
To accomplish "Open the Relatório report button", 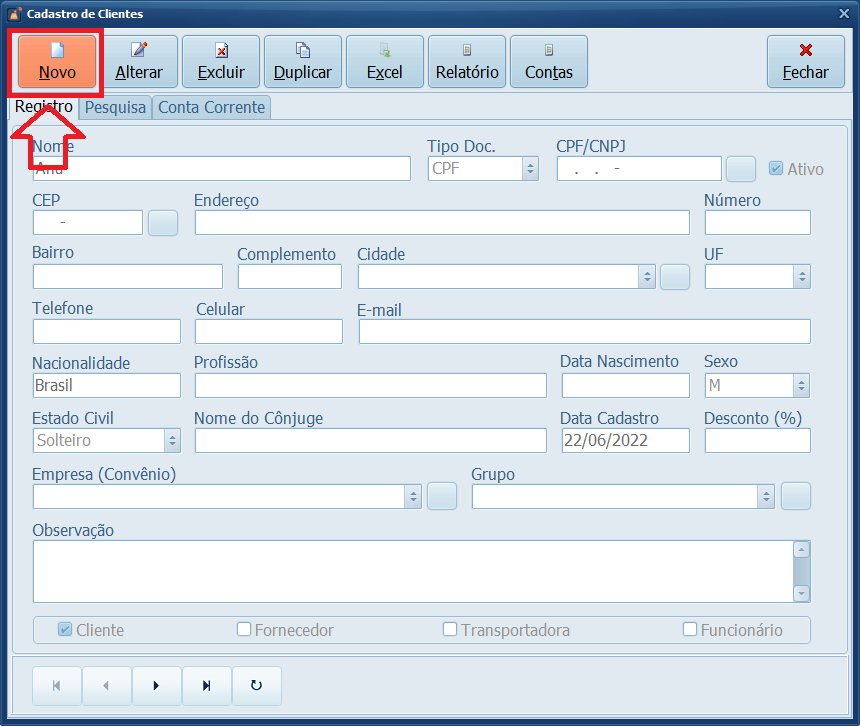I will click(467, 61).
